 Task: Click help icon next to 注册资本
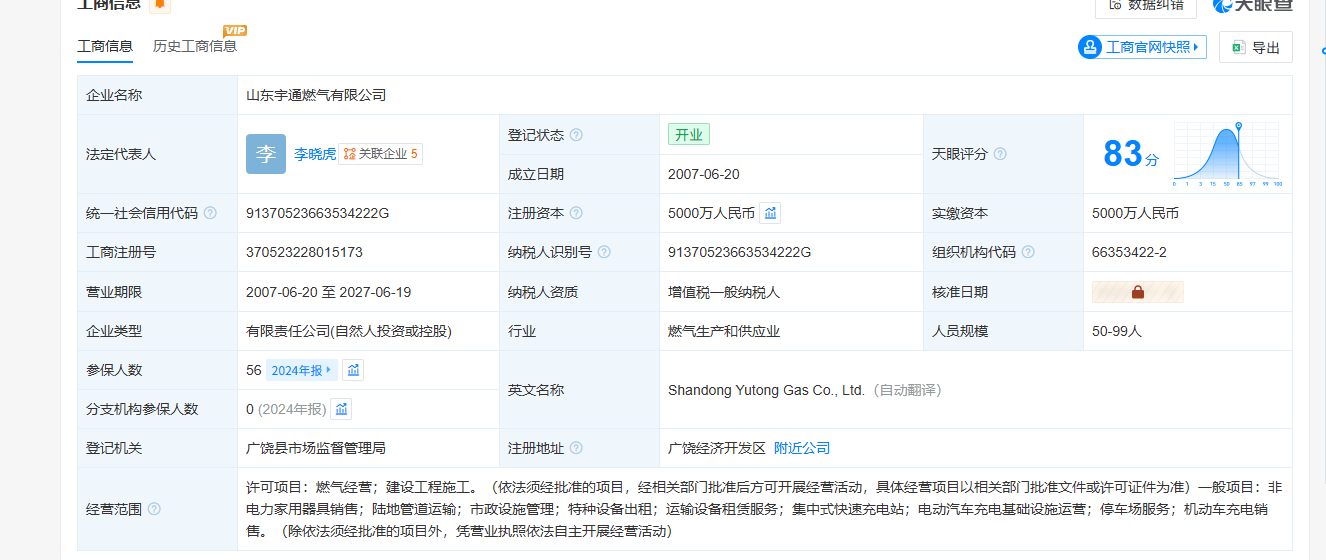coord(576,213)
